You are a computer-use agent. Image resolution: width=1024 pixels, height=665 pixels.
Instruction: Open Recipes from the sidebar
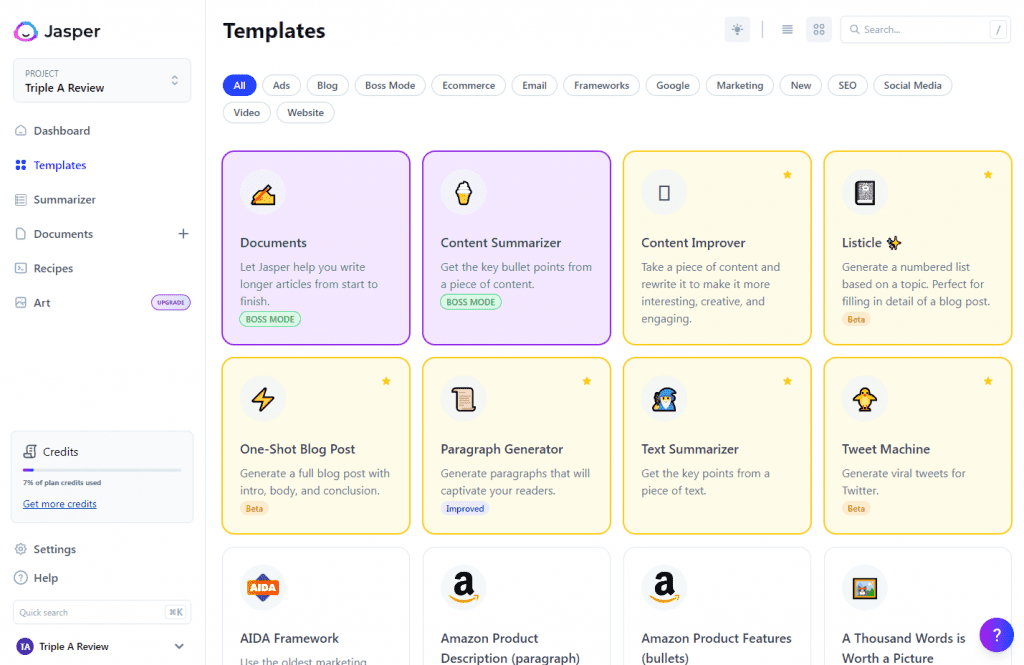tap(53, 268)
